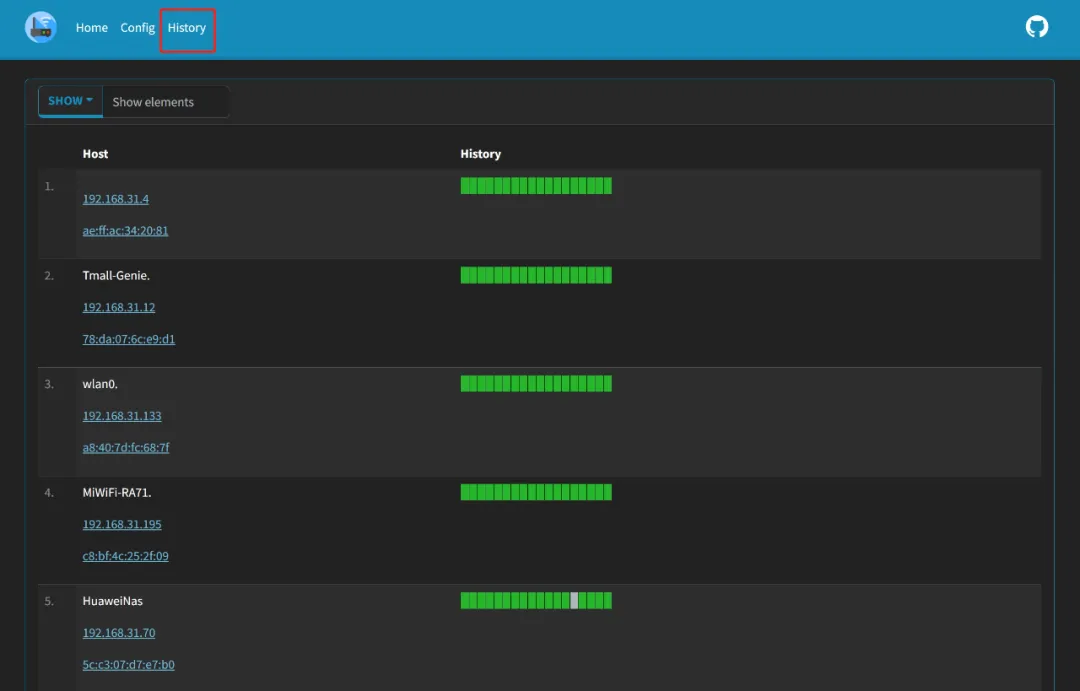Screen dimensions: 1080x691
Task: Click last green history block for wlan0
Action: (607, 384)
